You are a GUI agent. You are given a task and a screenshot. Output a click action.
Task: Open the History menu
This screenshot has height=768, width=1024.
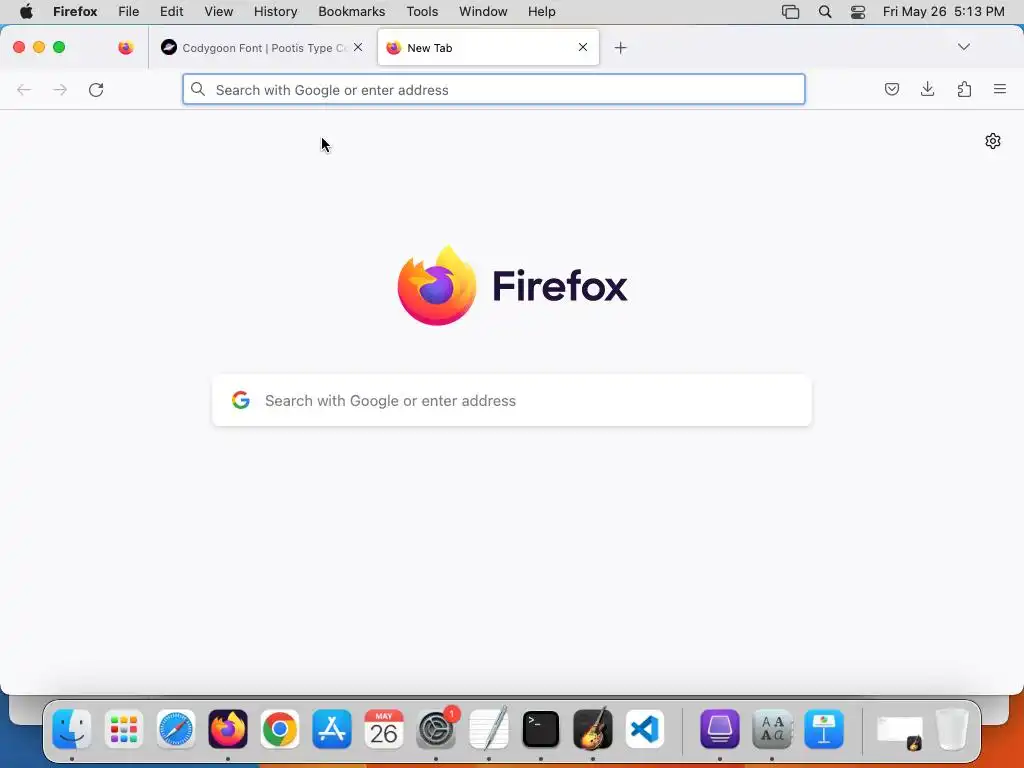(x=276, y=12)
